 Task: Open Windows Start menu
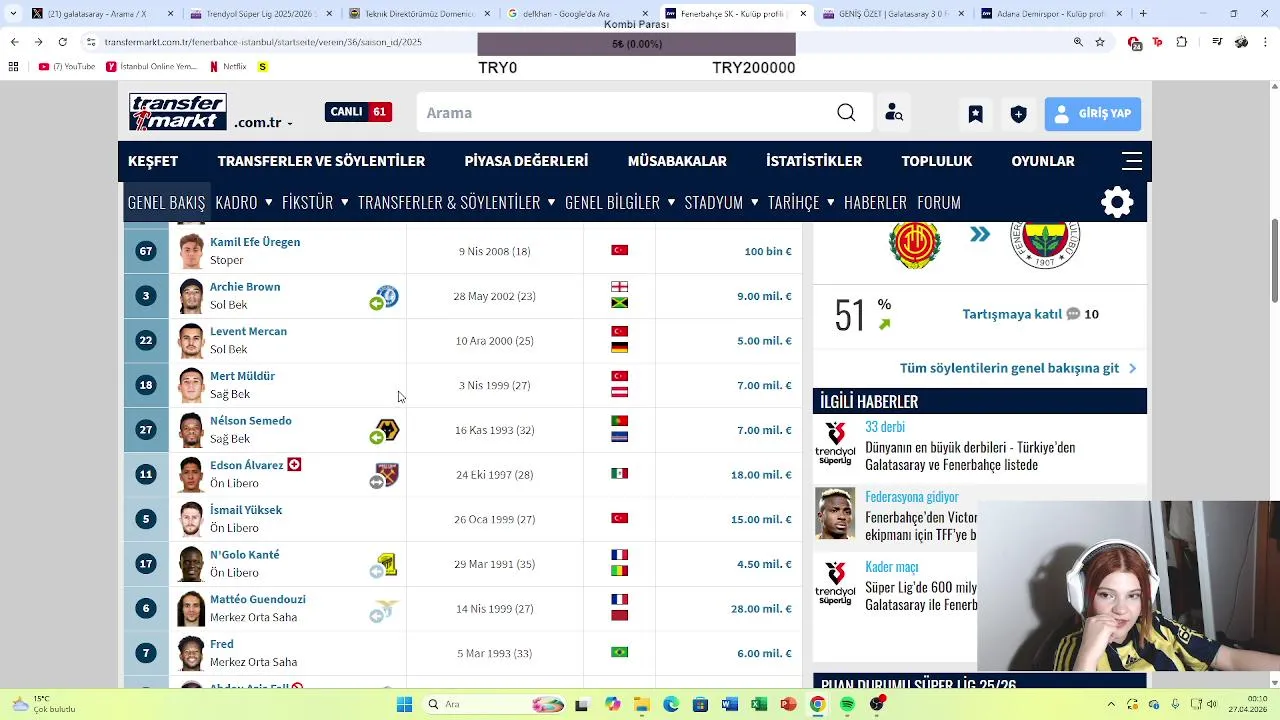[x=404, y=704]
